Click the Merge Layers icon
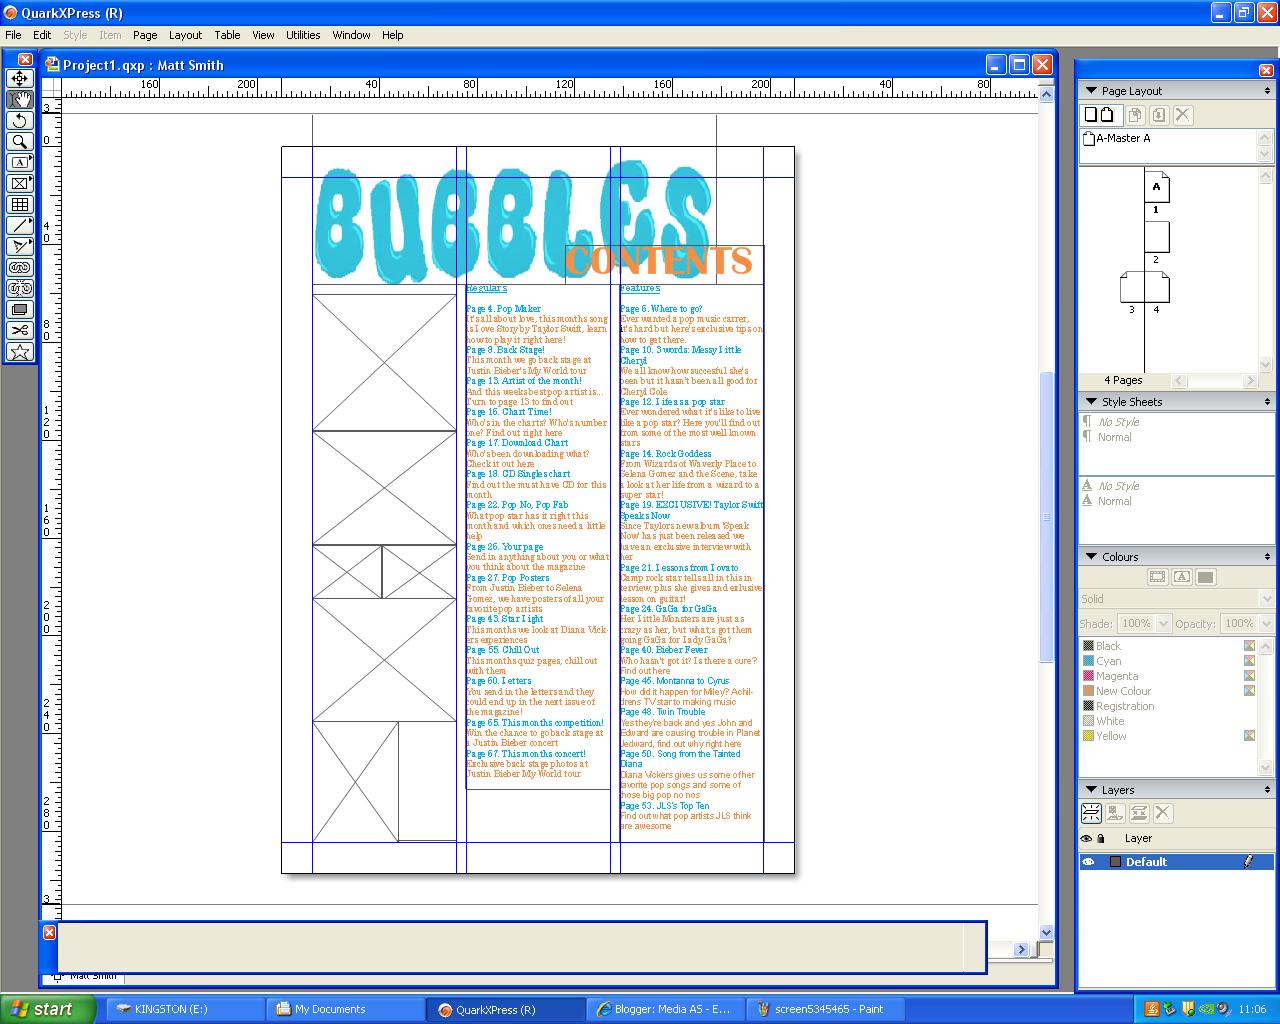 click(x=1139, y=813)
